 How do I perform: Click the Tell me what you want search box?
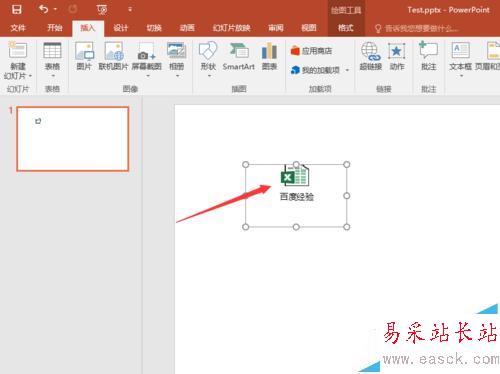pyautogui.click(x=417, y=28)
